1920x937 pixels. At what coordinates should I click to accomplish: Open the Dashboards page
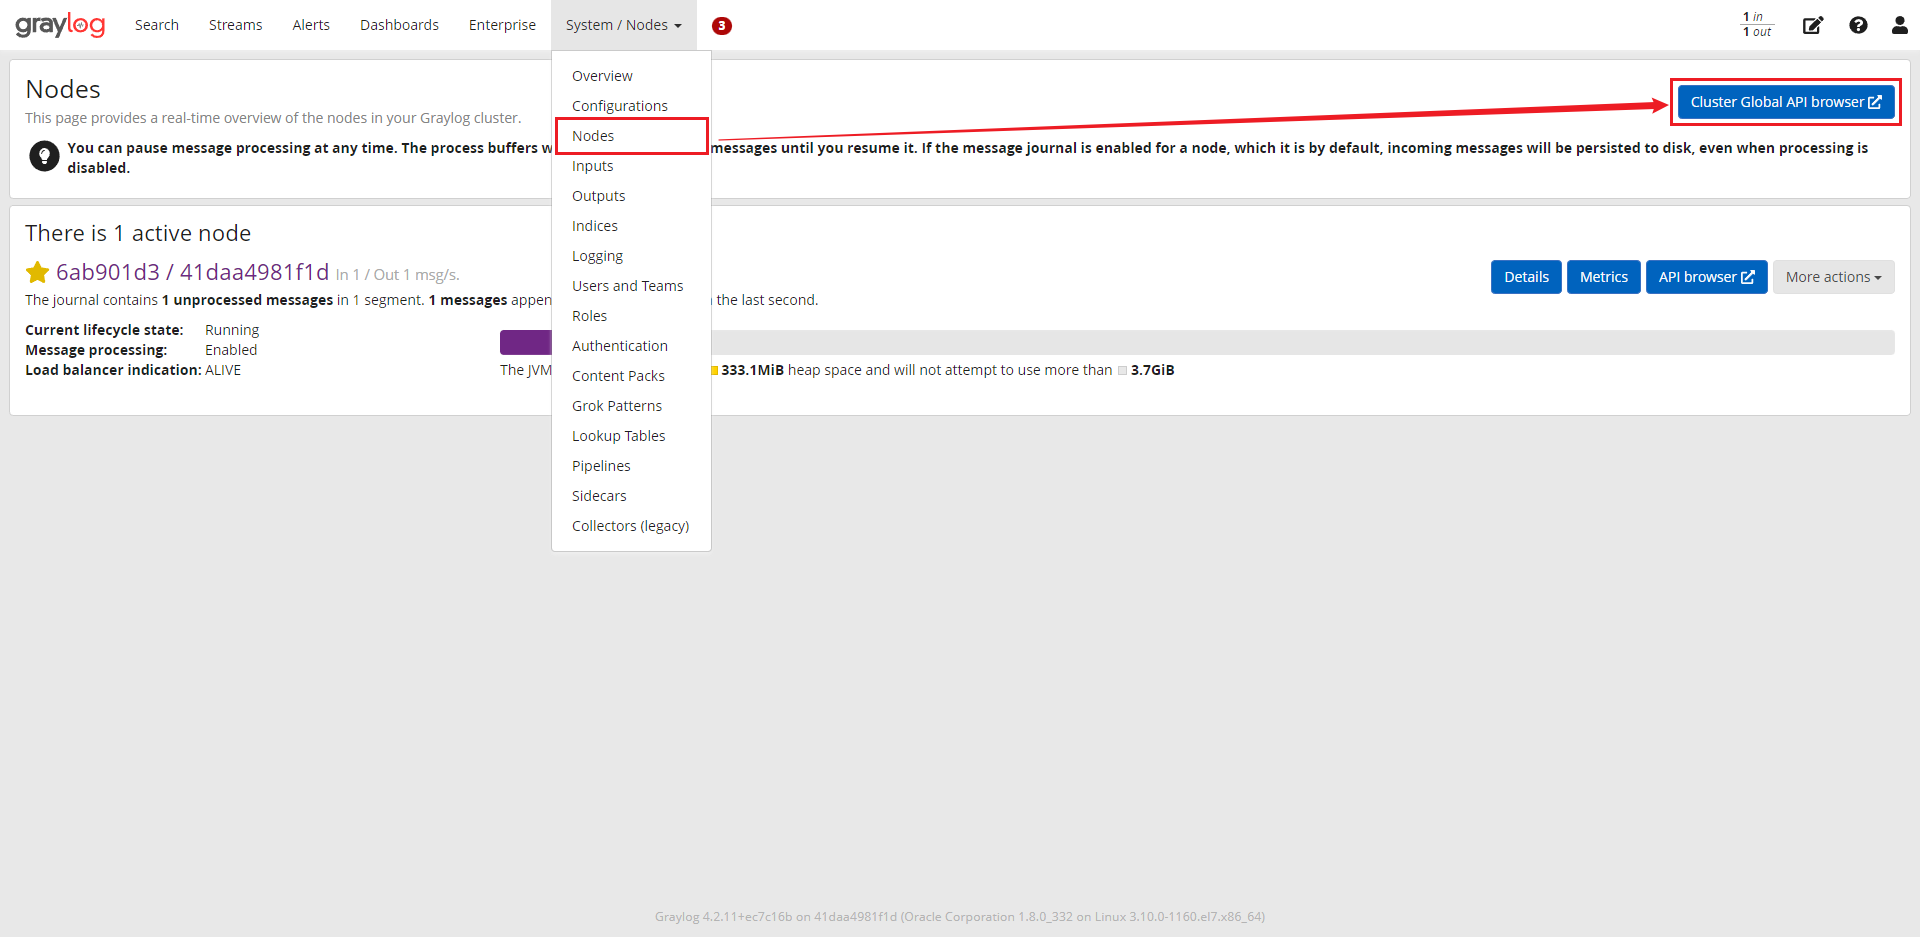pyautogui.click(x=399, y=25)
